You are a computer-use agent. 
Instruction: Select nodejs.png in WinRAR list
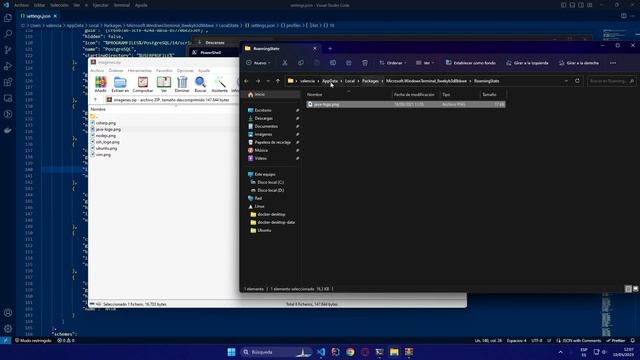coord(106,136)
